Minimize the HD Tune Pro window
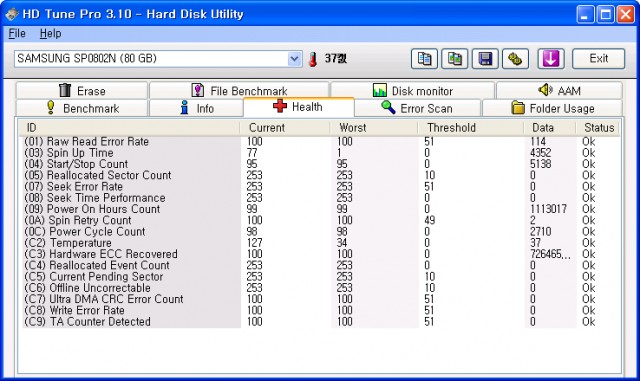 (585, 15)
